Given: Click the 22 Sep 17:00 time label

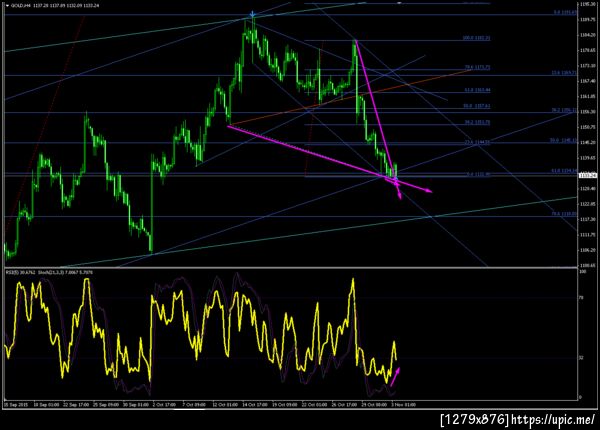Looking at the screenshot, I should point(75,404).
